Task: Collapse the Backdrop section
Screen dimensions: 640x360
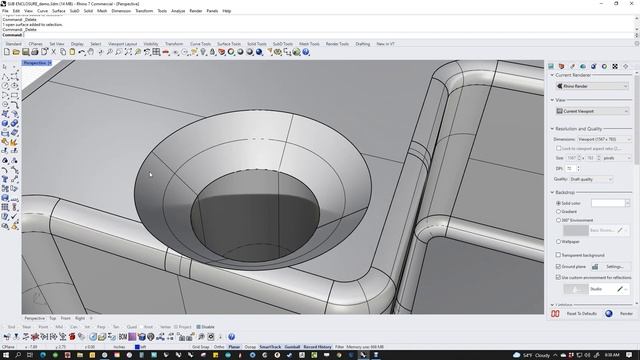Action: 552,192
